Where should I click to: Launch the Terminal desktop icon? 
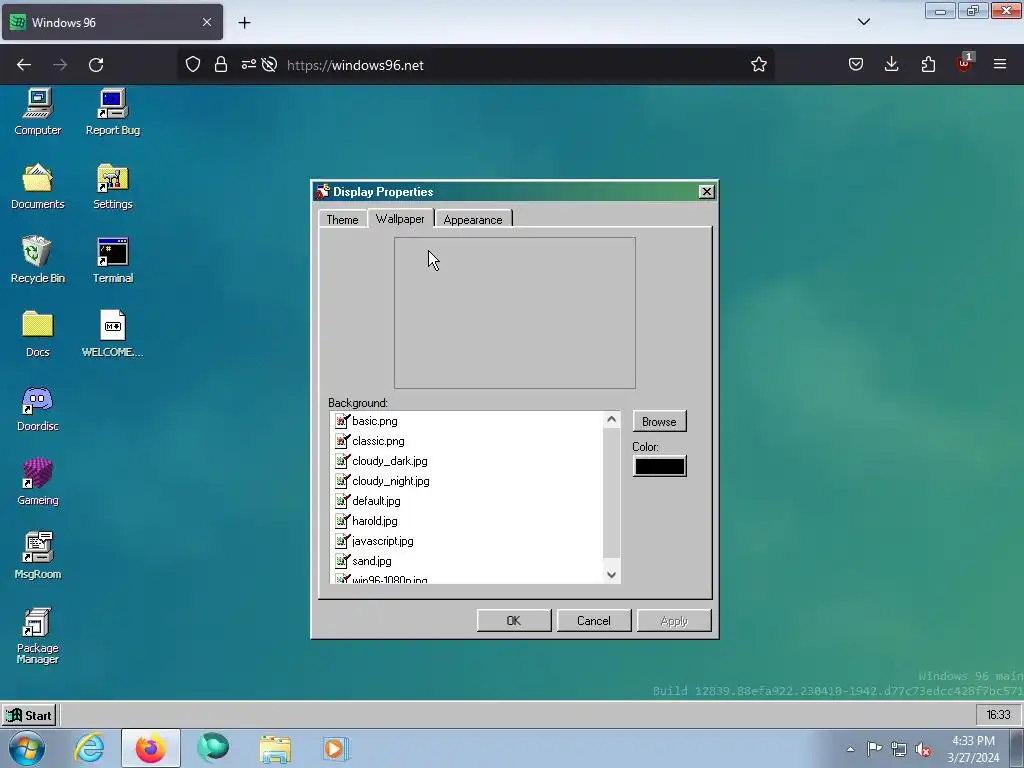(113, 260)
